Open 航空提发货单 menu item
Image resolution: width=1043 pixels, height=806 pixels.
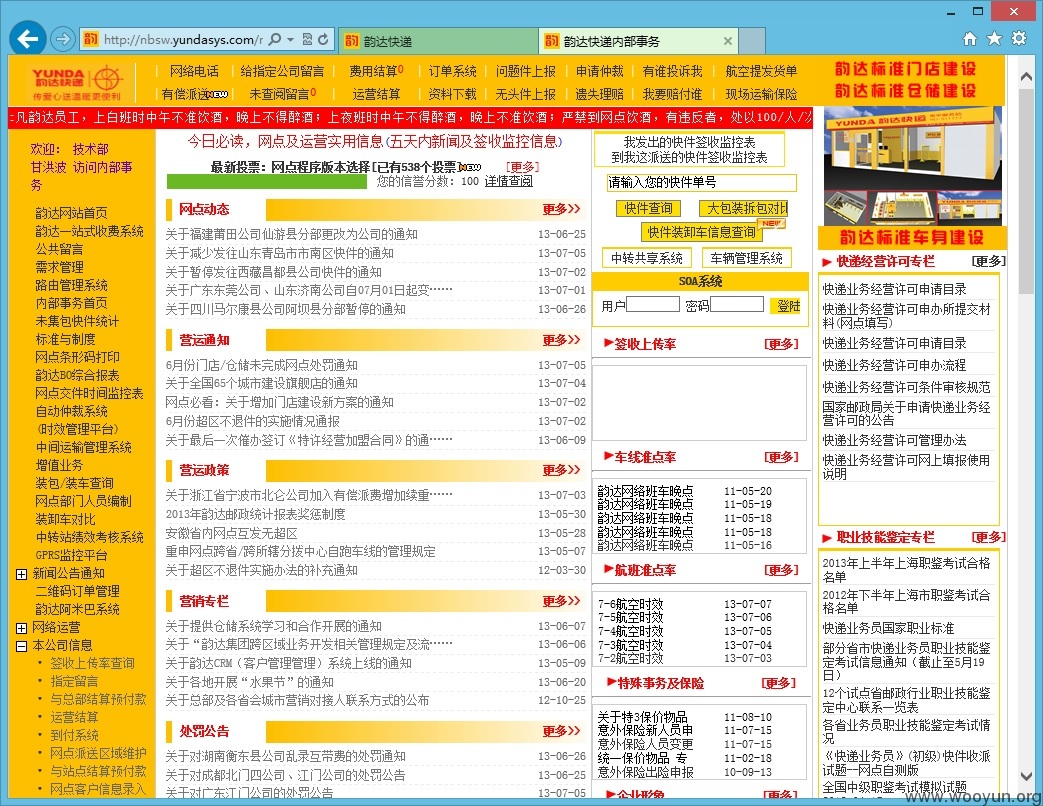pos(761,71)
